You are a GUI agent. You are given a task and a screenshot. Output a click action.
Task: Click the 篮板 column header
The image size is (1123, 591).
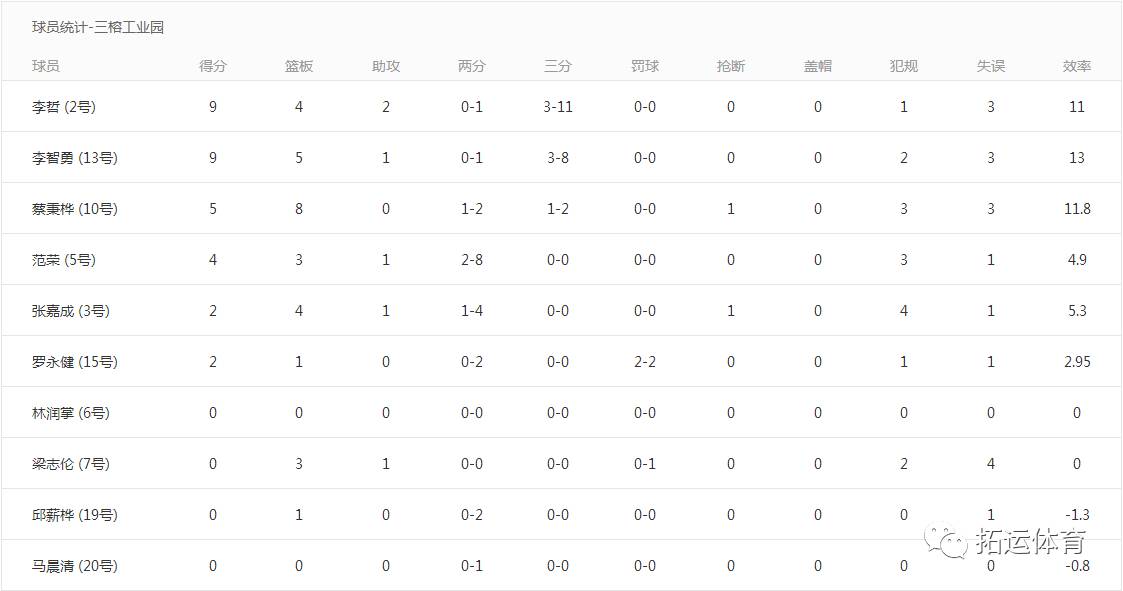pyautogui.click(x=299, y=66)
